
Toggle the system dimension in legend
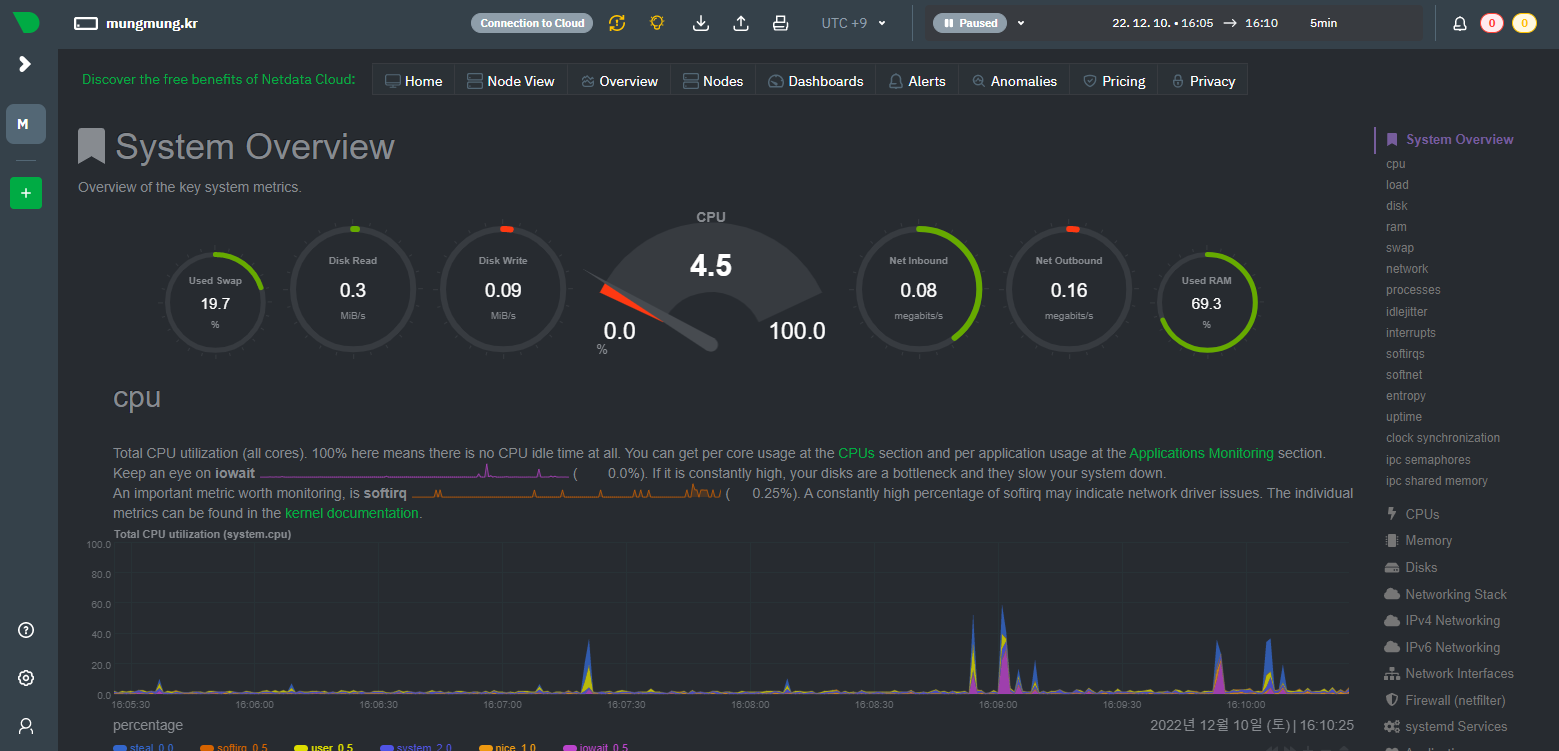(416, 747)
